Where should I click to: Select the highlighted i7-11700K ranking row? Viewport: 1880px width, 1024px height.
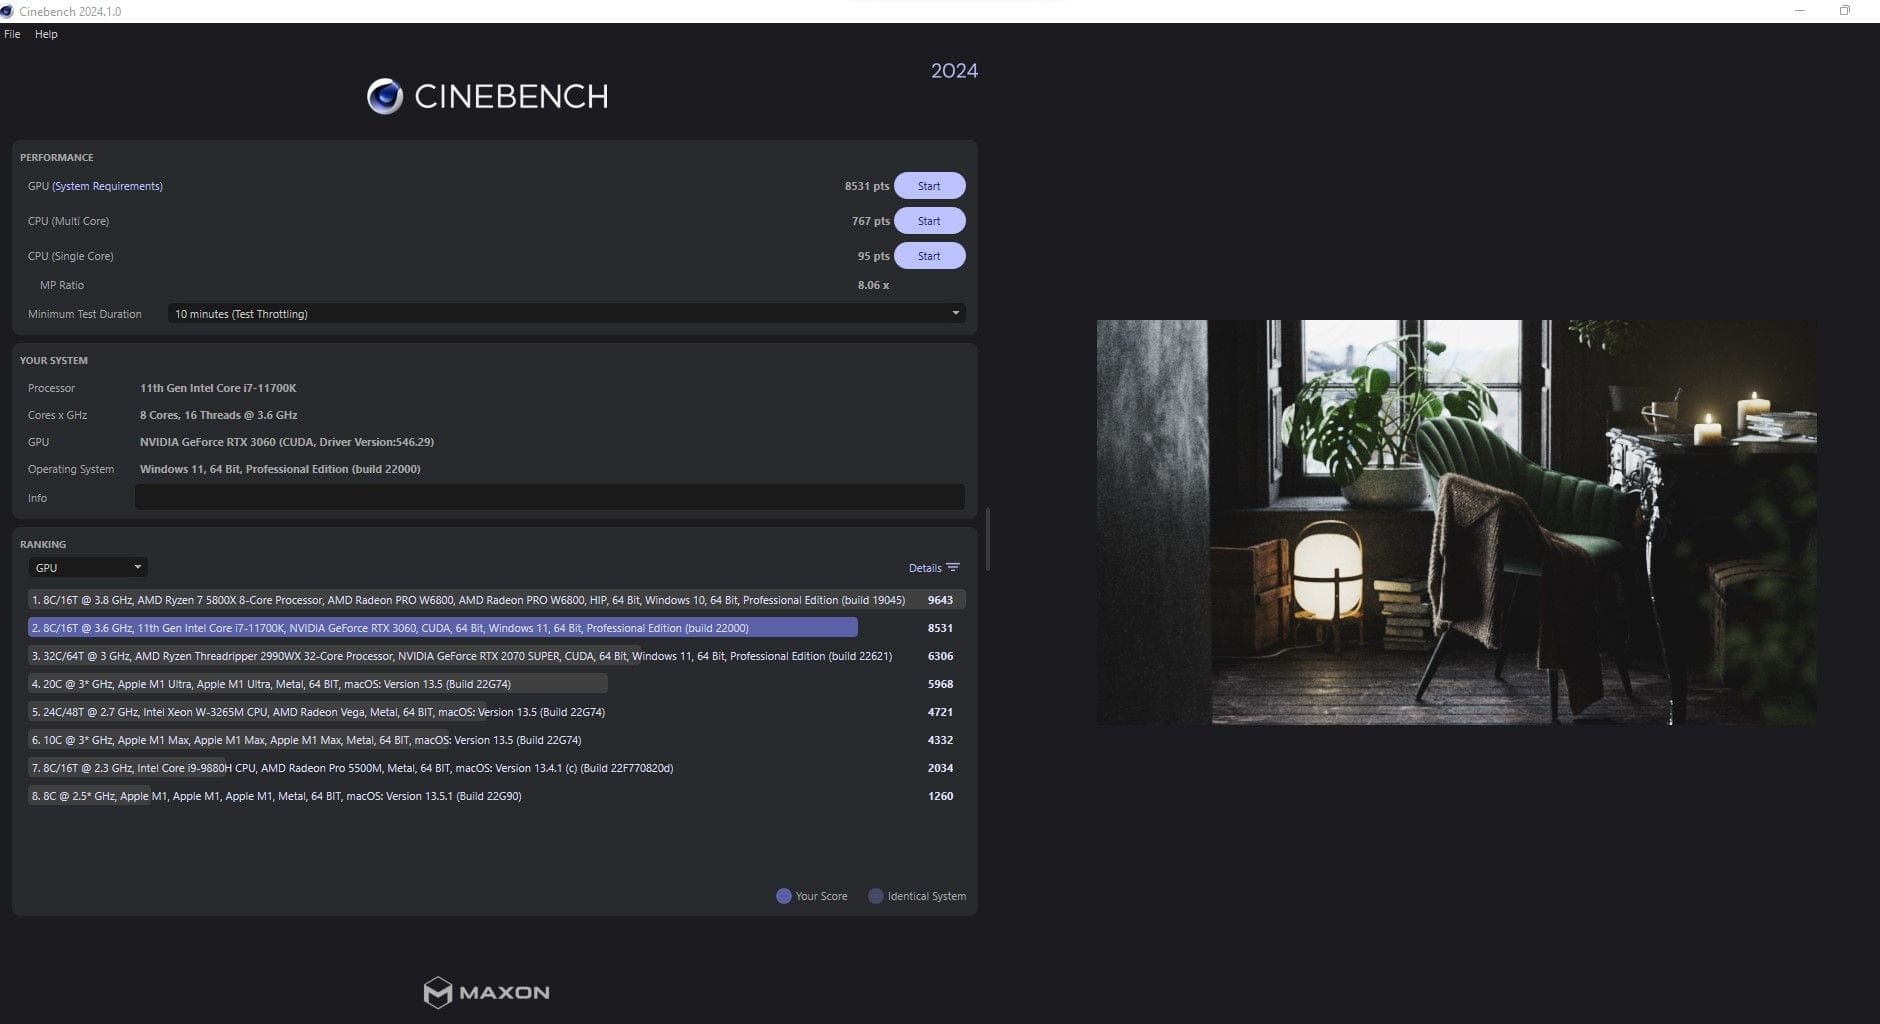[496, 628]
